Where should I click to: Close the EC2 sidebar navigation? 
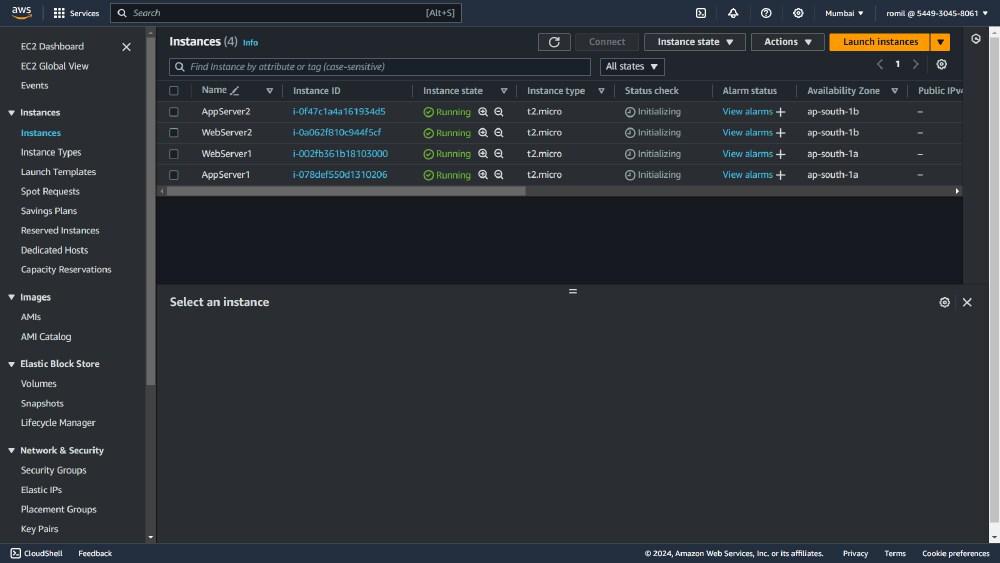point(126,47)
